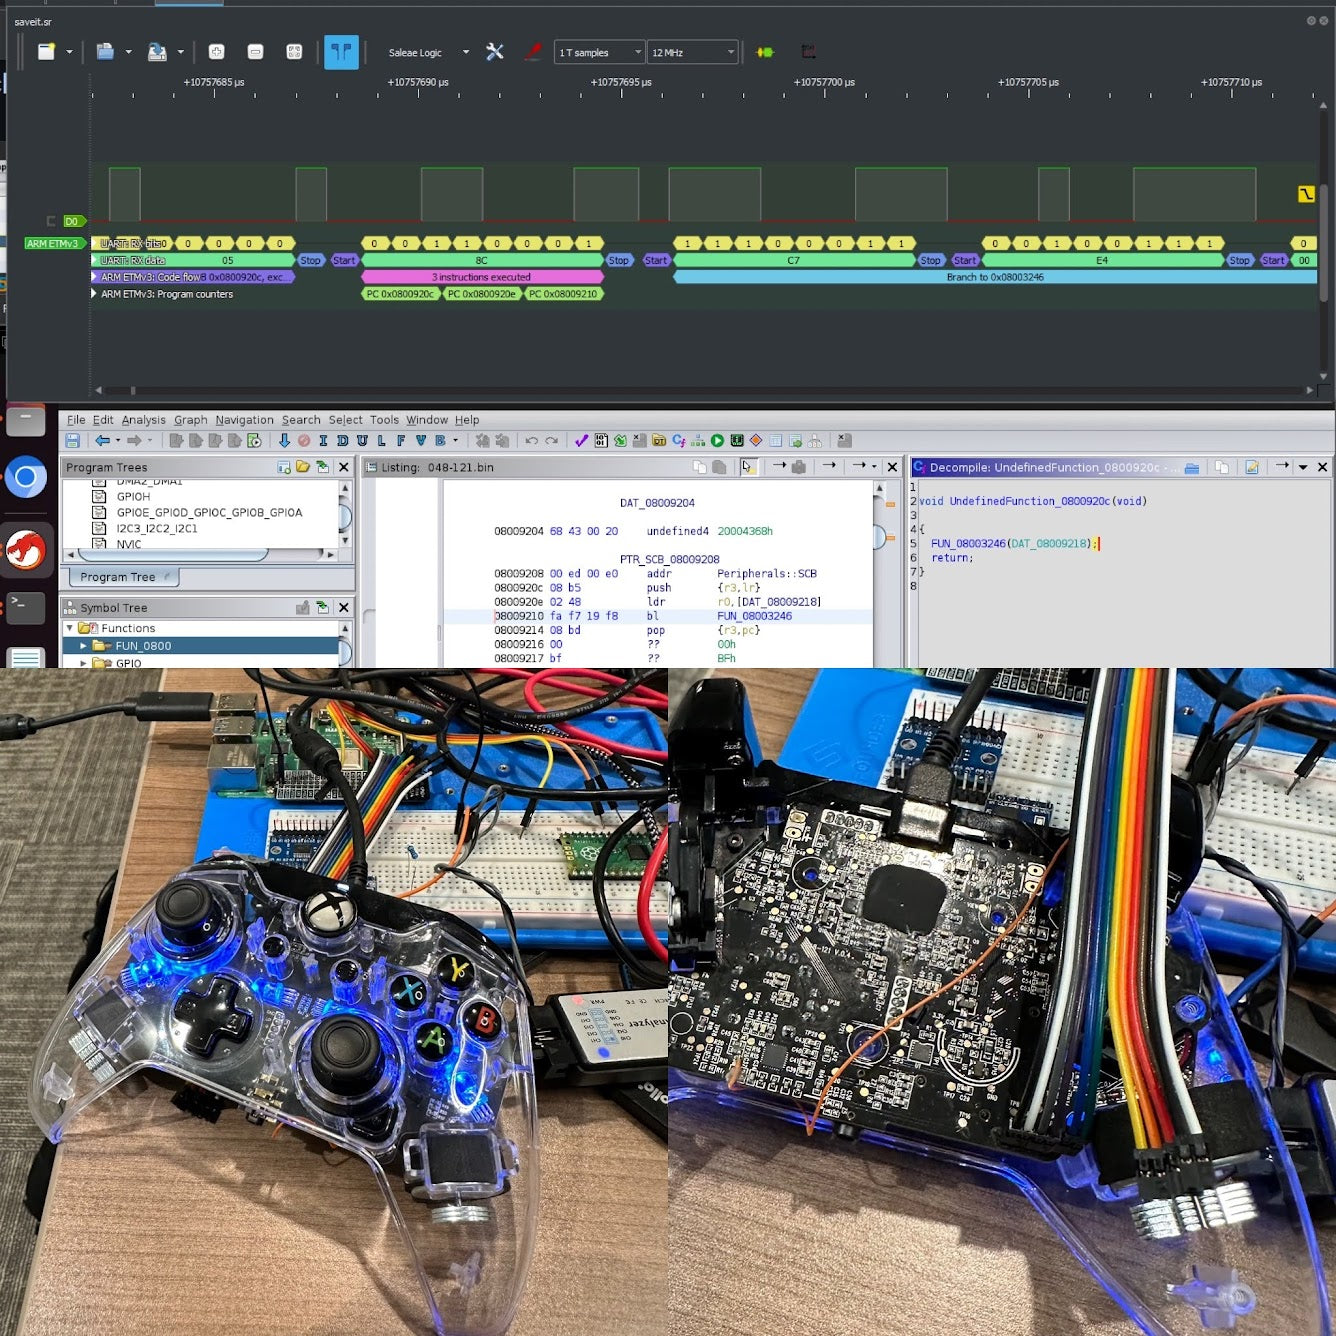Image resolution: width=1336 pixels, height=1336 pixels.
Task: Click the blue down arrow toolbar icon
Action: 284,440
